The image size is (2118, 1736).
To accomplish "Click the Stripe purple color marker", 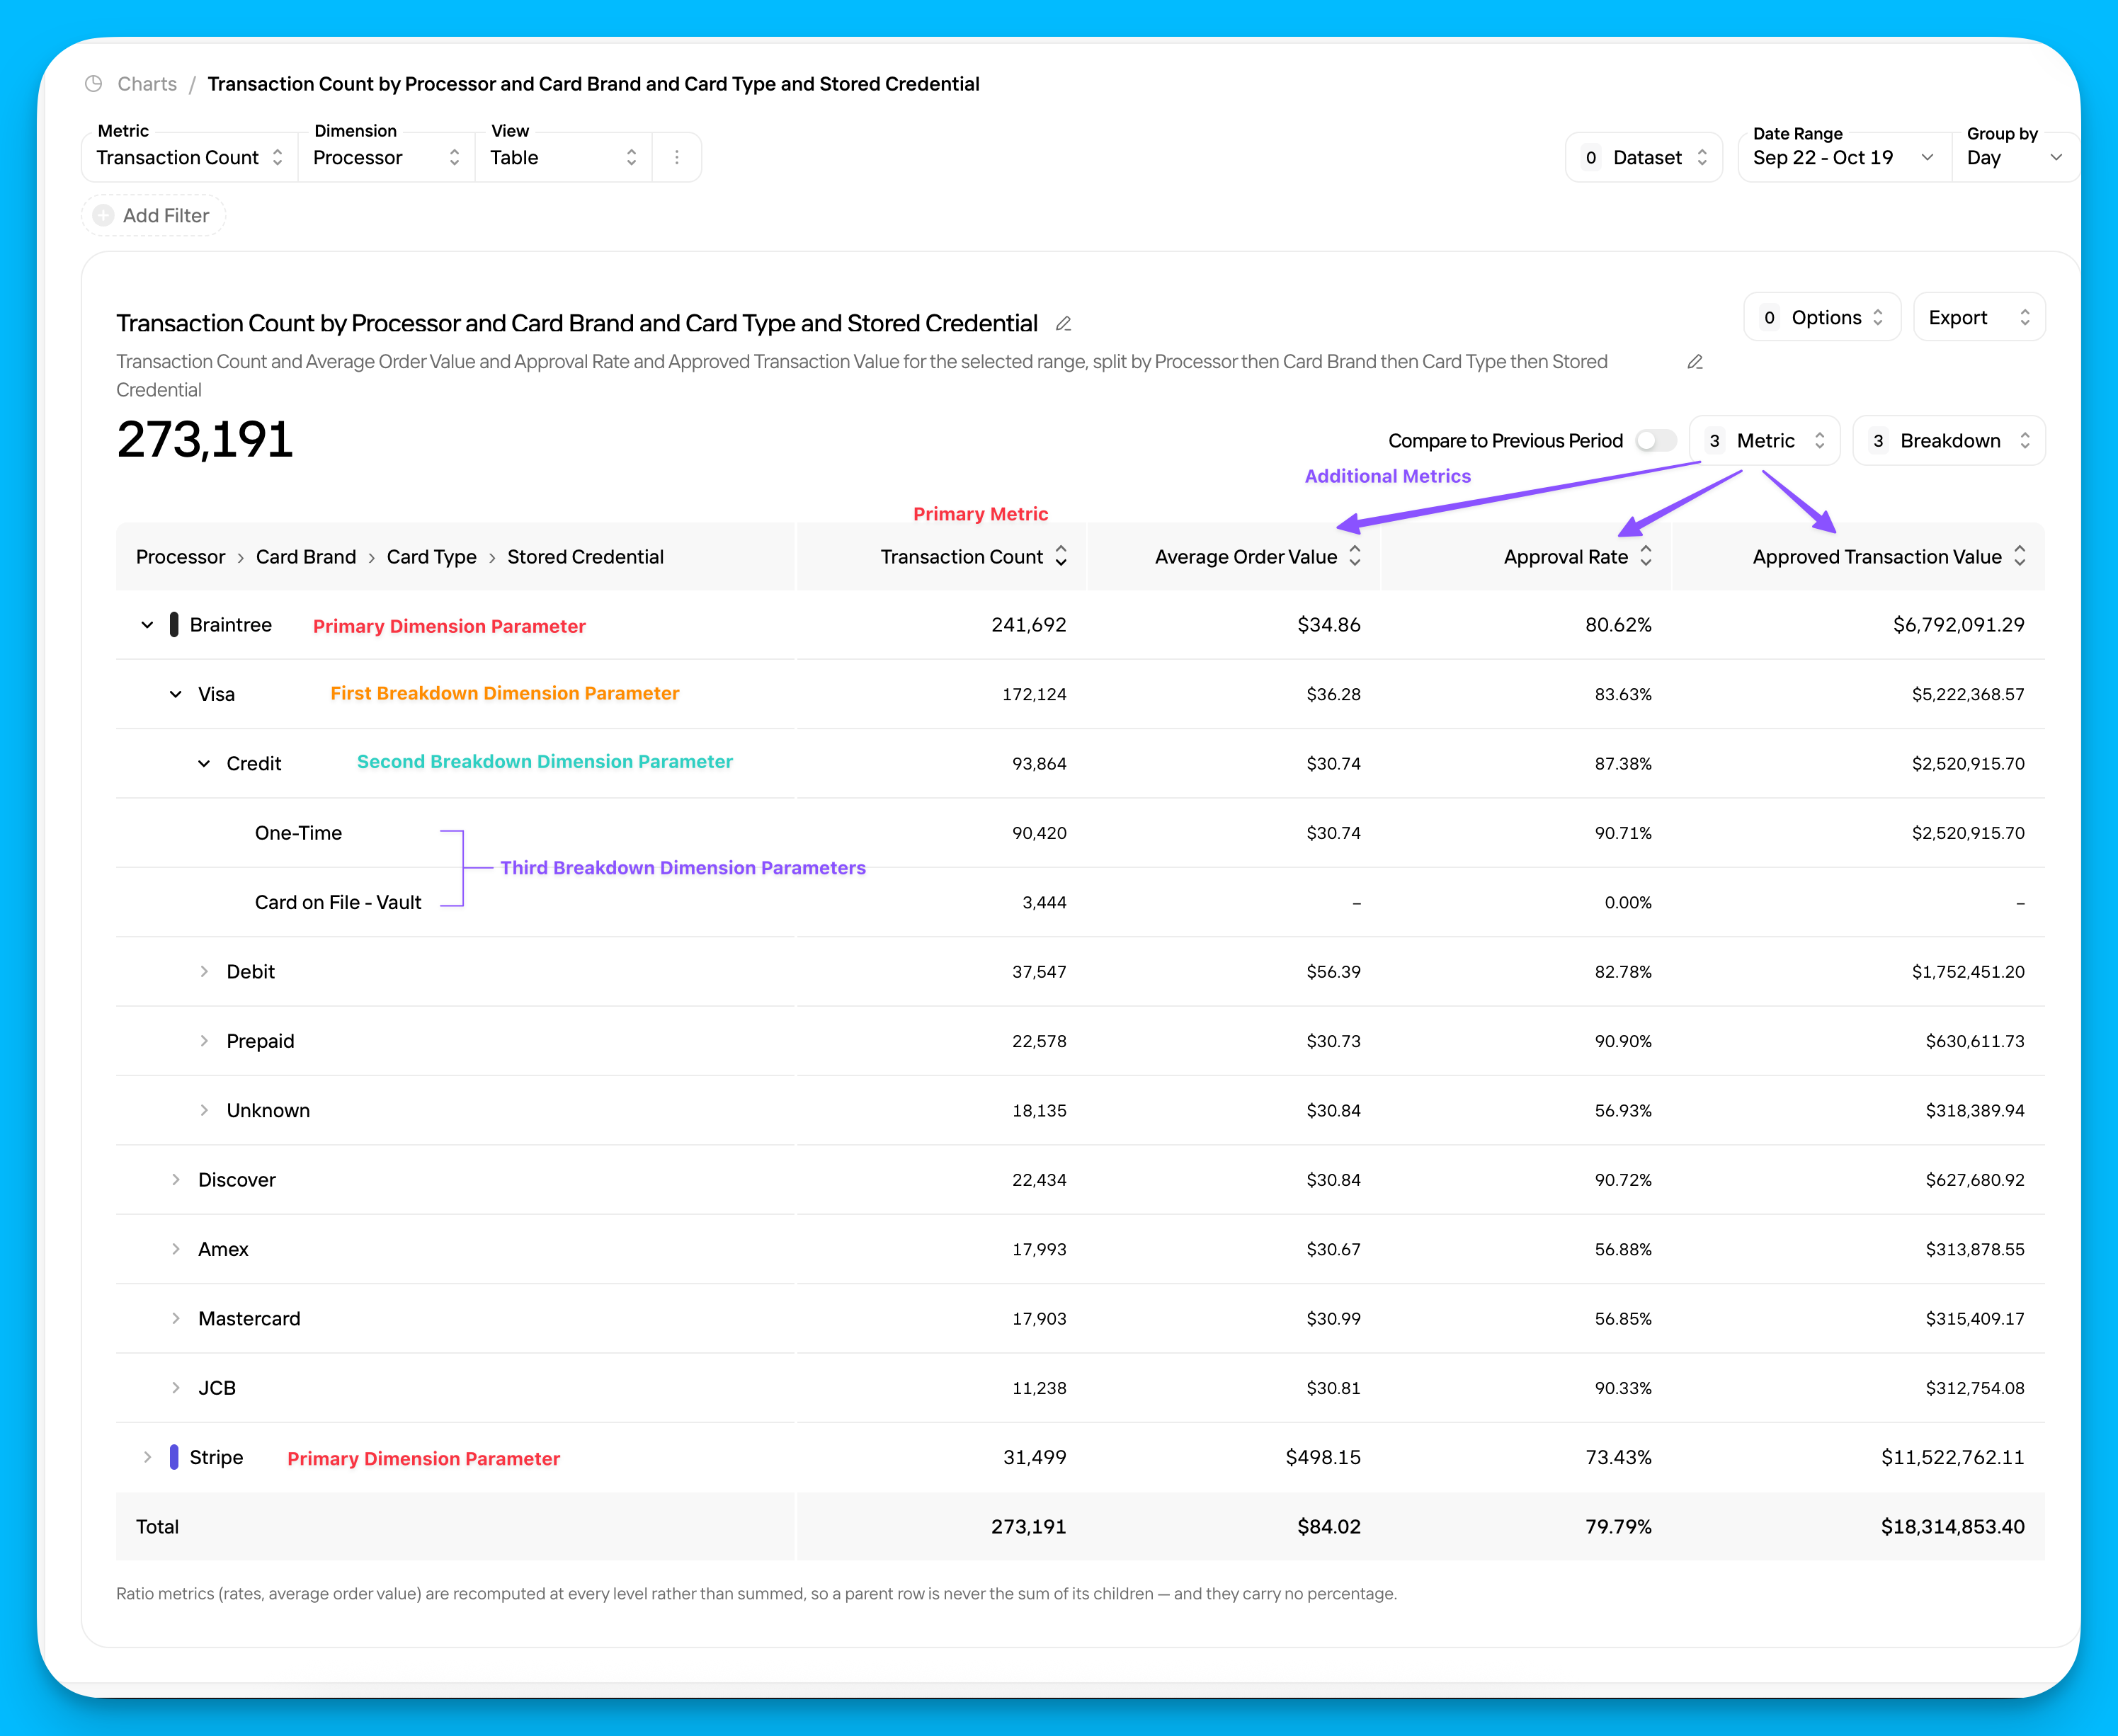I will click(x=174, y=1457).
